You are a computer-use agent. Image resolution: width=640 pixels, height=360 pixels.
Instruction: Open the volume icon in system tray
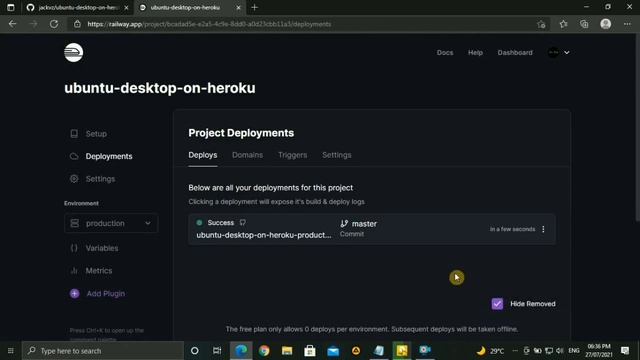(560, 351)
